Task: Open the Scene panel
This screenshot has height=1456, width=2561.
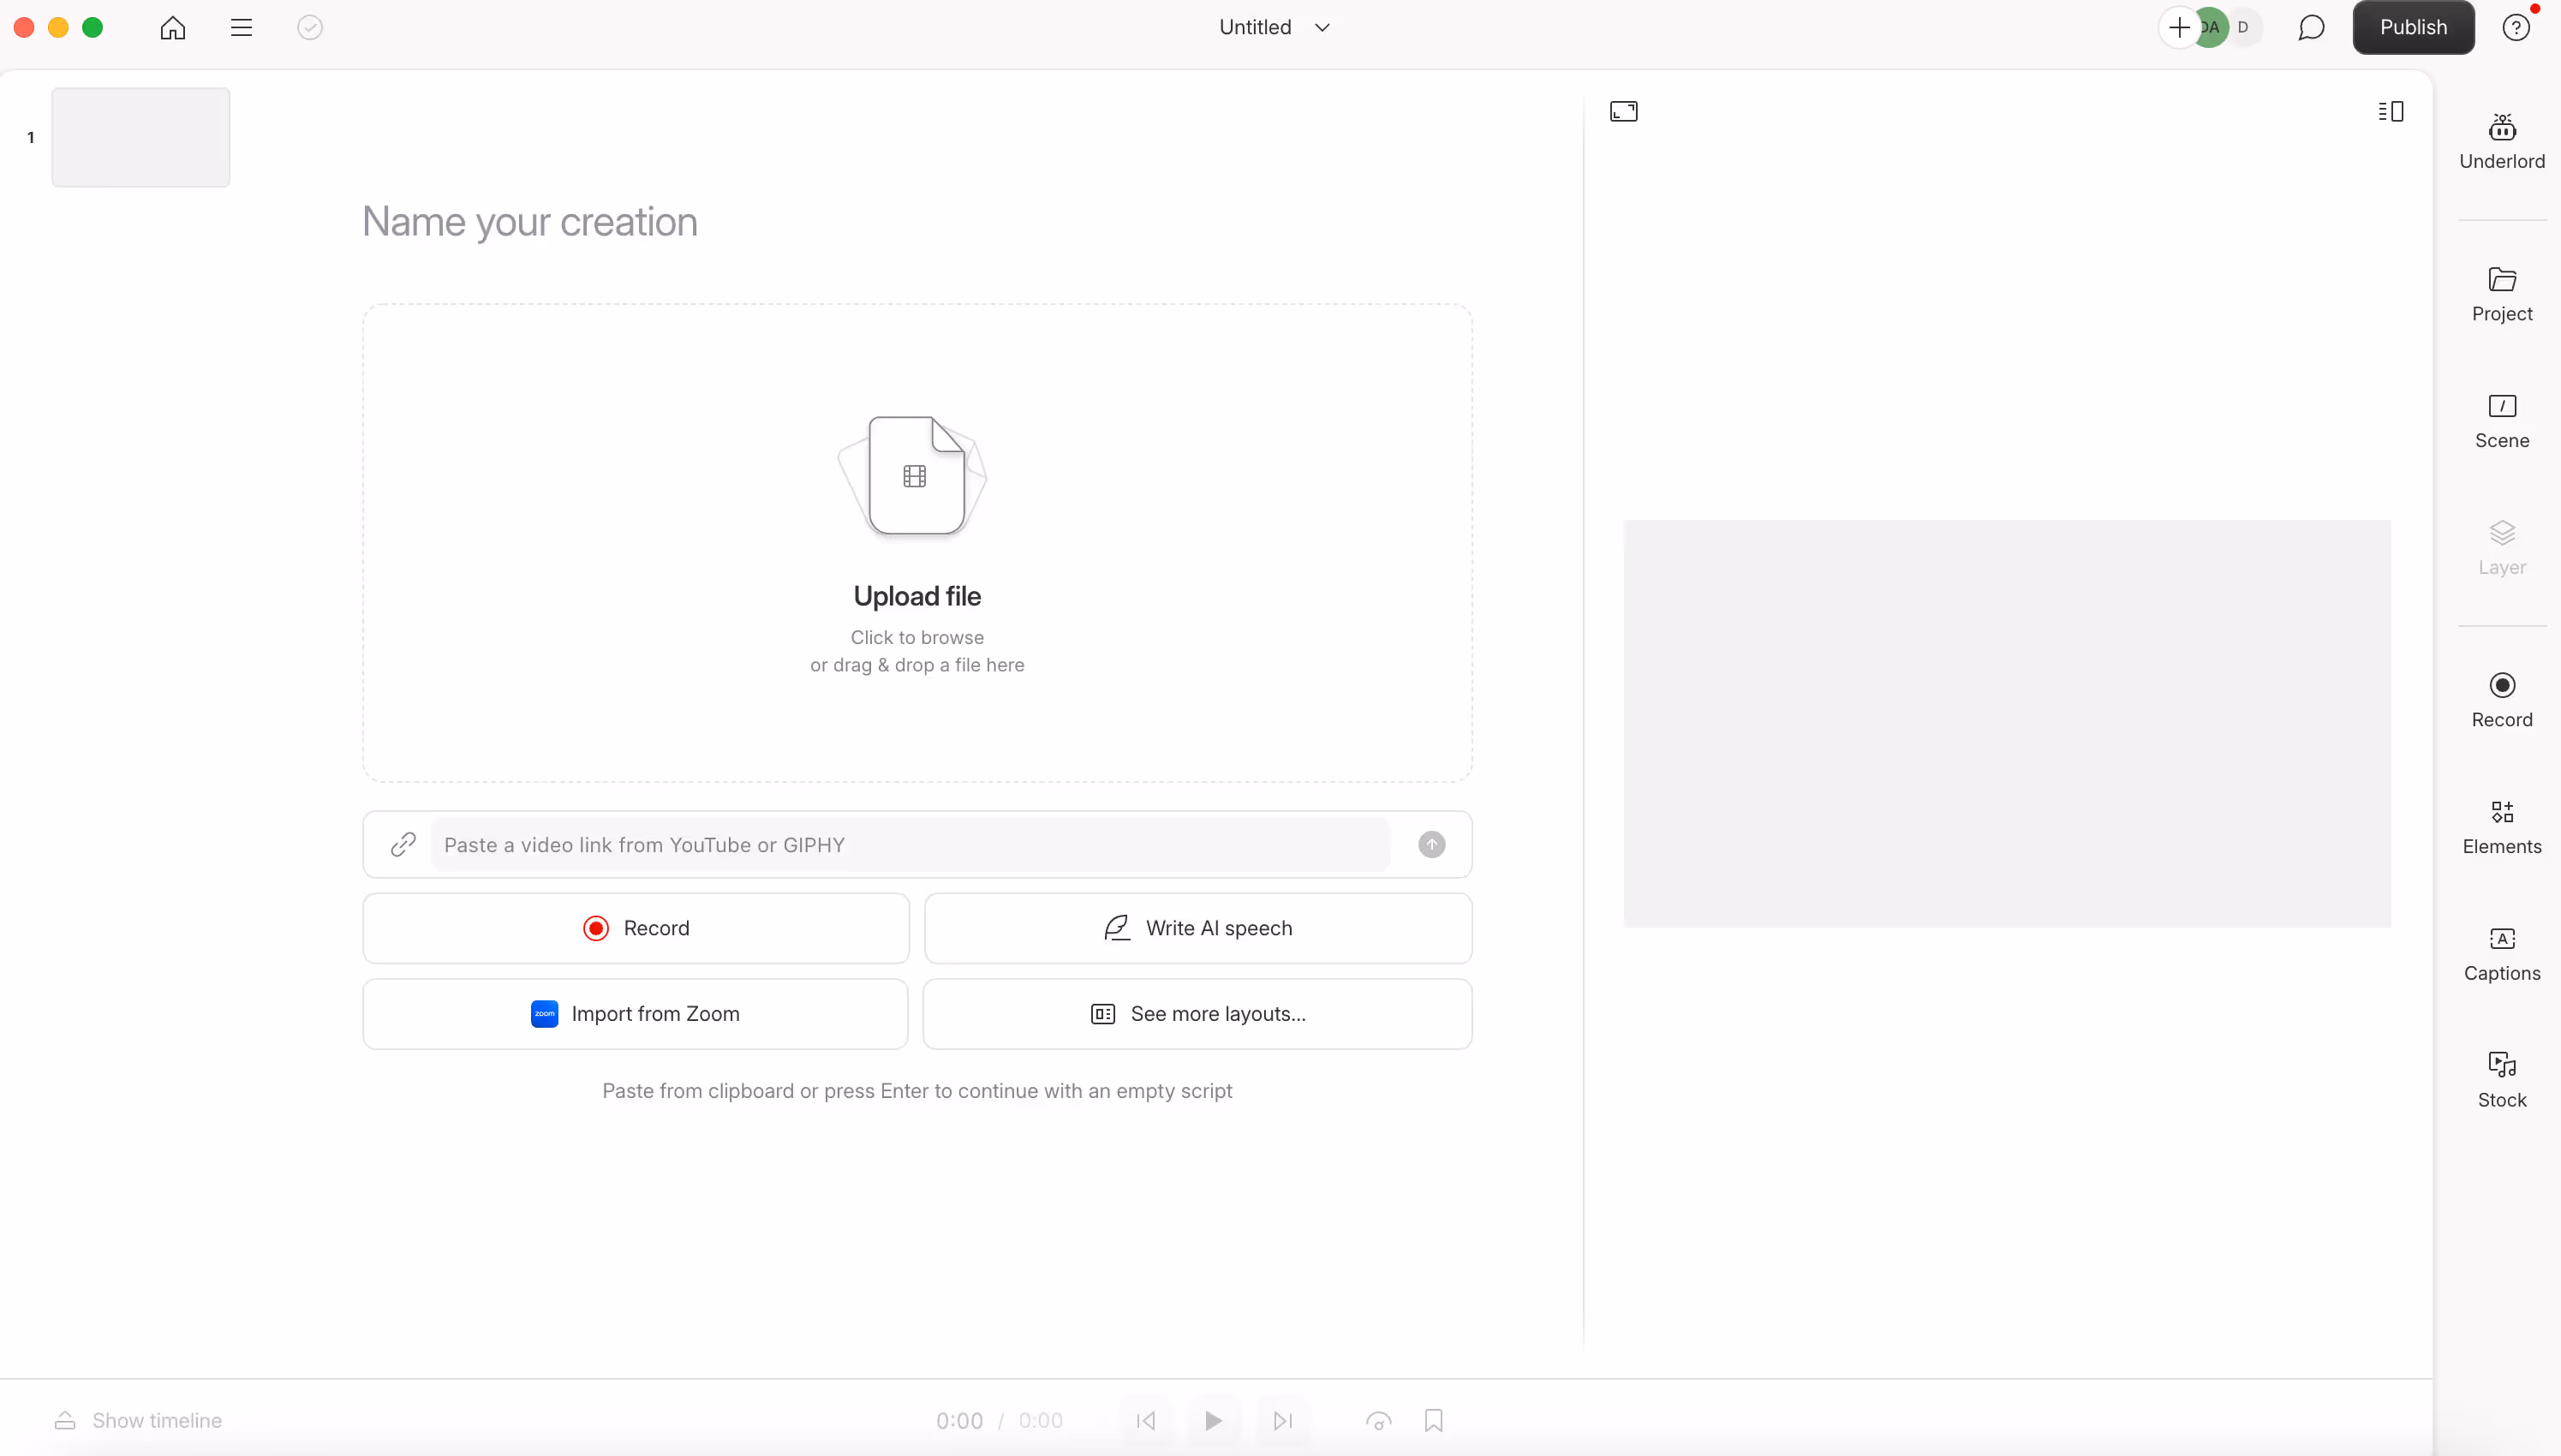Action: (x=2502, y=422)
